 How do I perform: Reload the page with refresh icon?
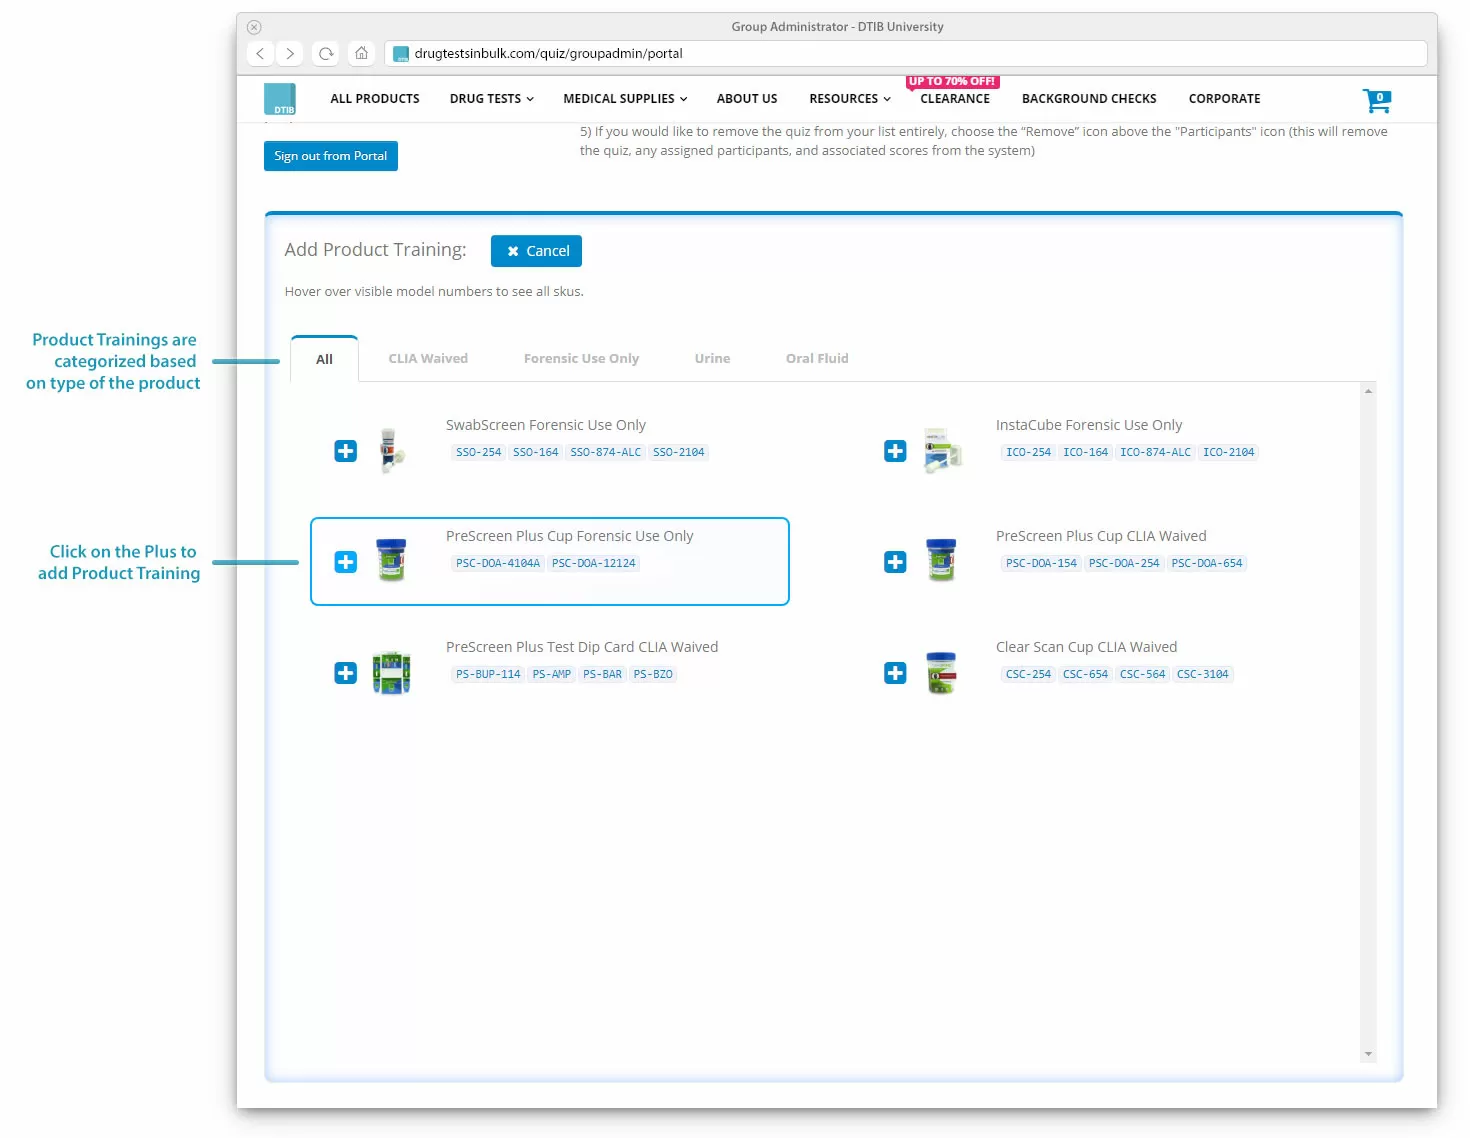click(x=326, y=53)
